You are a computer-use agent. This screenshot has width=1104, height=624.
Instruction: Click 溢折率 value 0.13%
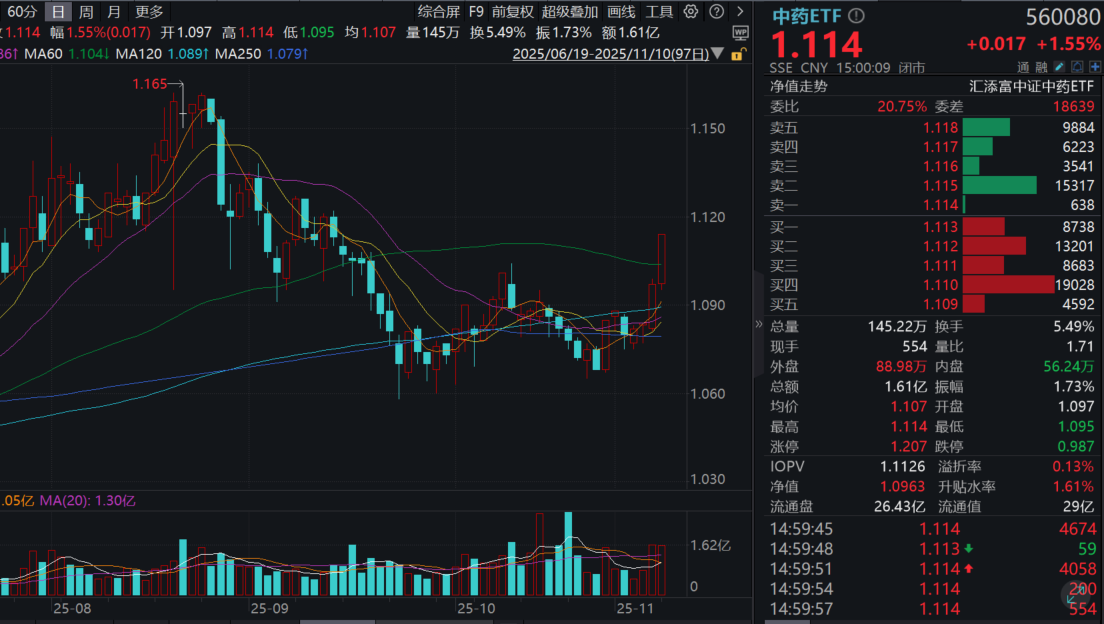1073,466
